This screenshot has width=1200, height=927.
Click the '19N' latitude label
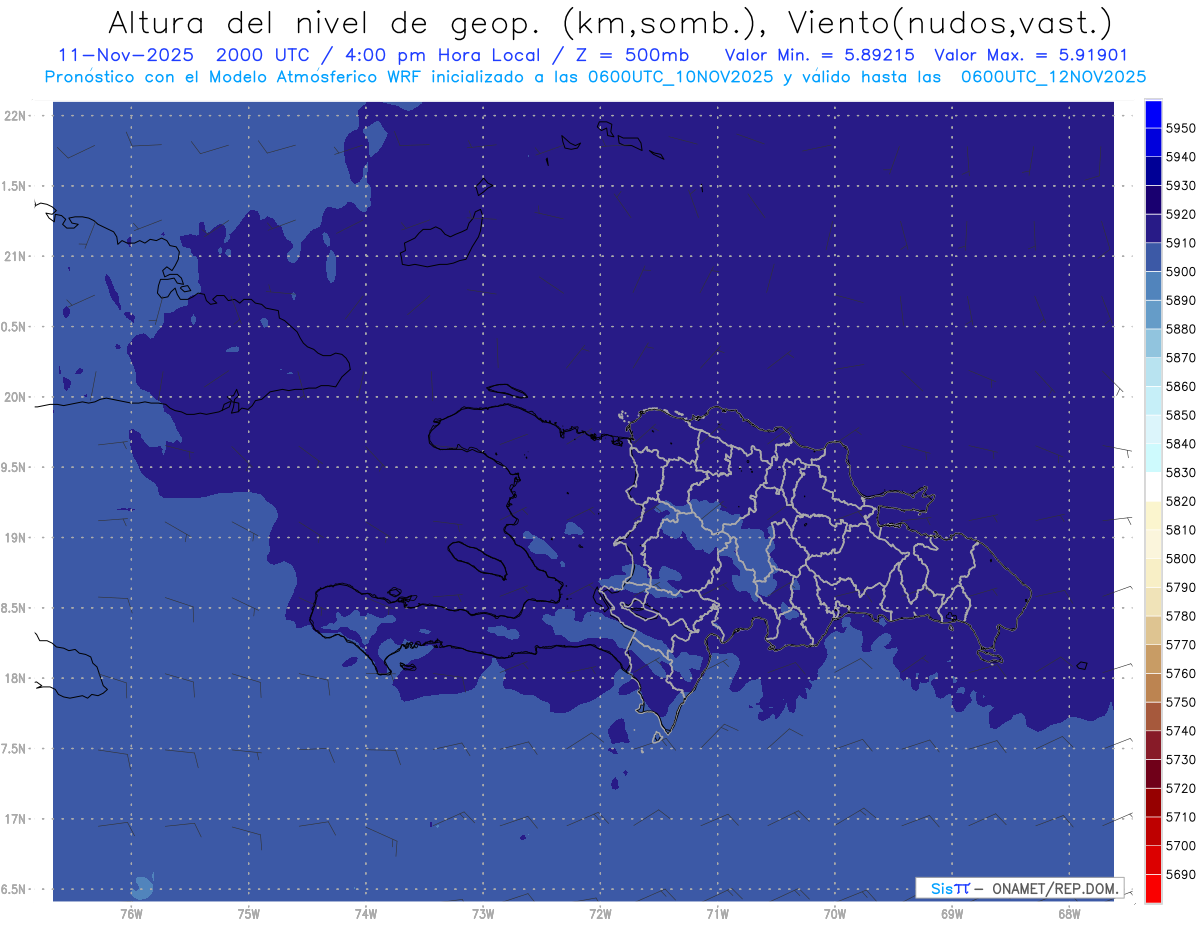(x=15, y=537)
